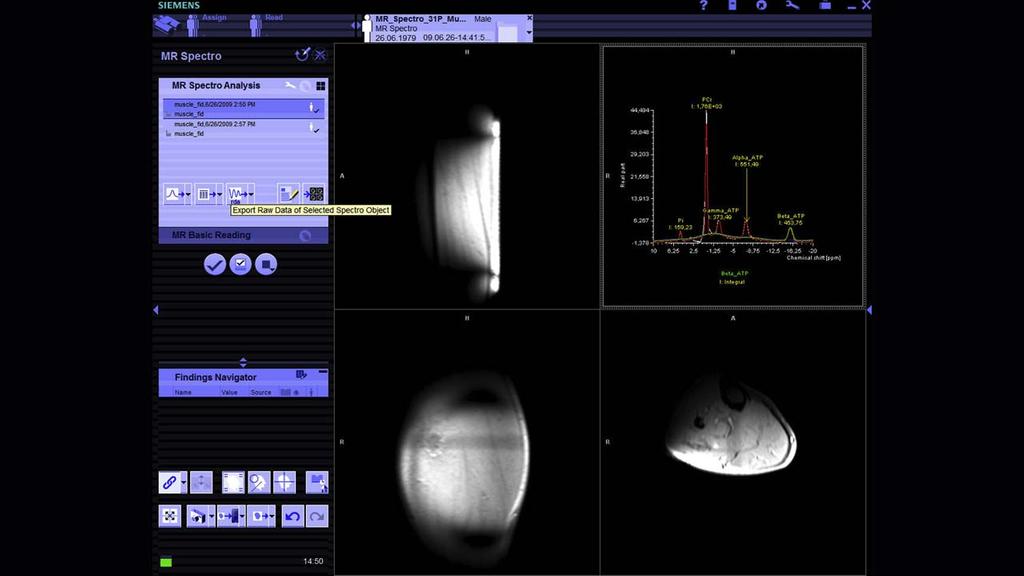The width and height of the screenshot is (1024, 576).
Task: Click the checkbox circle button below MR Basic Reading
Action: click(240, 264)
